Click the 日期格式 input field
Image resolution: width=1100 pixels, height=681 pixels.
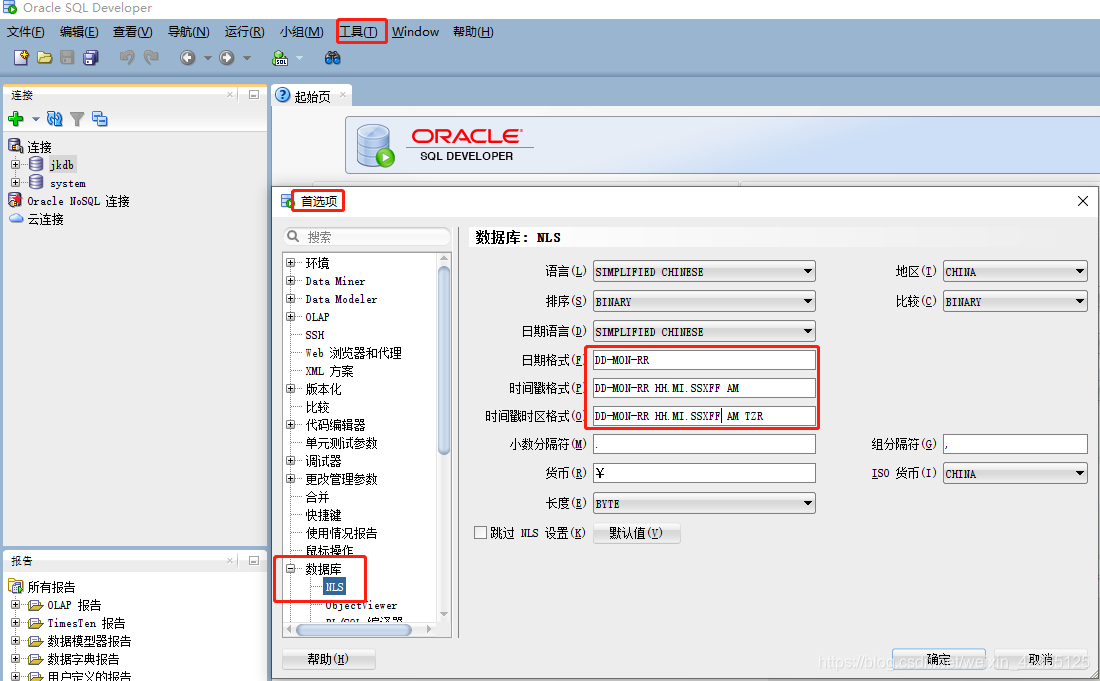[704, 360]
